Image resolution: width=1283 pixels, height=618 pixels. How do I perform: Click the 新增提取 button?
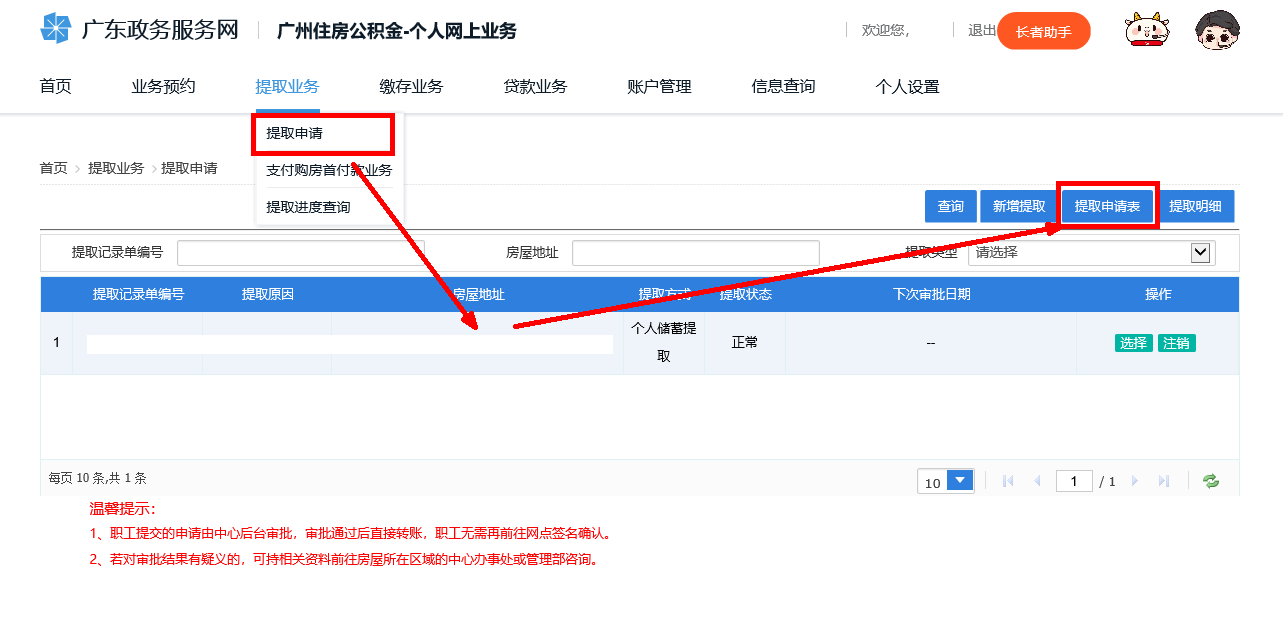click(x=1016, y=206)
